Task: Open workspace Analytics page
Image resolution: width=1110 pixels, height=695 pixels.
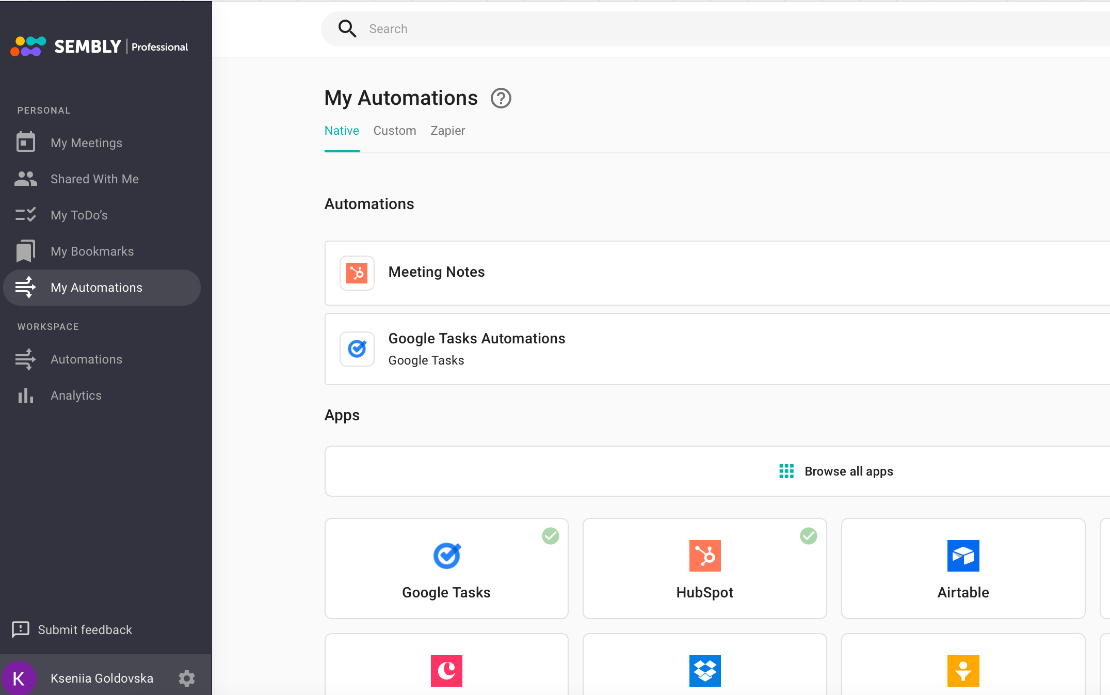Action: 76,395
